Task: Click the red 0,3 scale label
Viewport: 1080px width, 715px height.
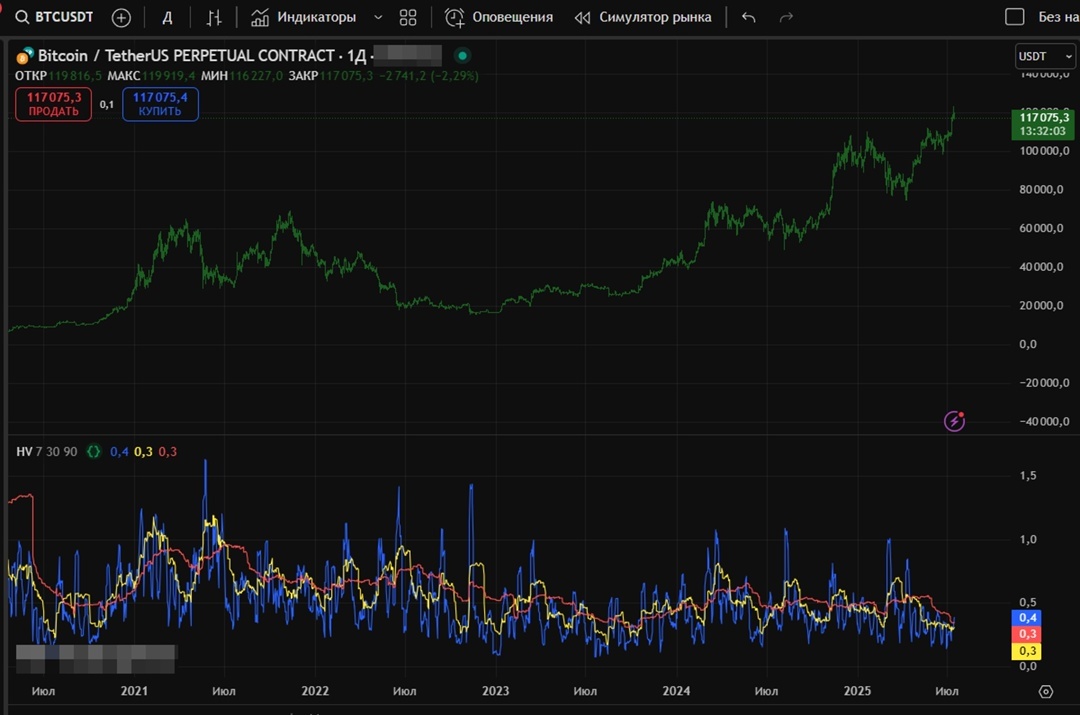Action: (x=1026, y=634)
